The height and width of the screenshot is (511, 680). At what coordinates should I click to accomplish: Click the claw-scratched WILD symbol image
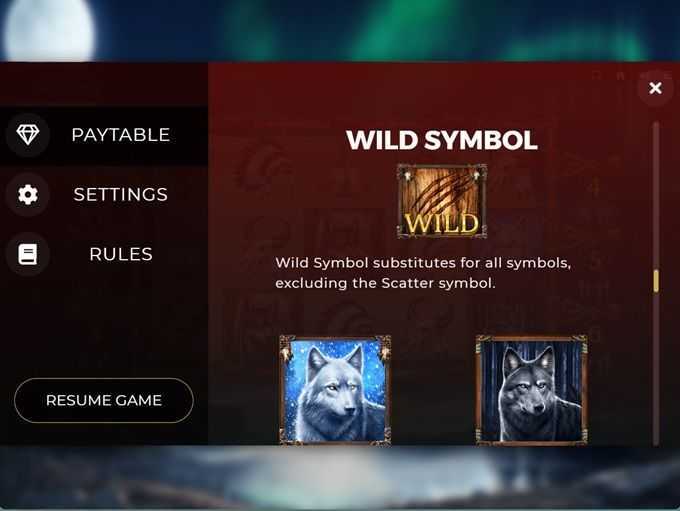[x=441, y=201]
